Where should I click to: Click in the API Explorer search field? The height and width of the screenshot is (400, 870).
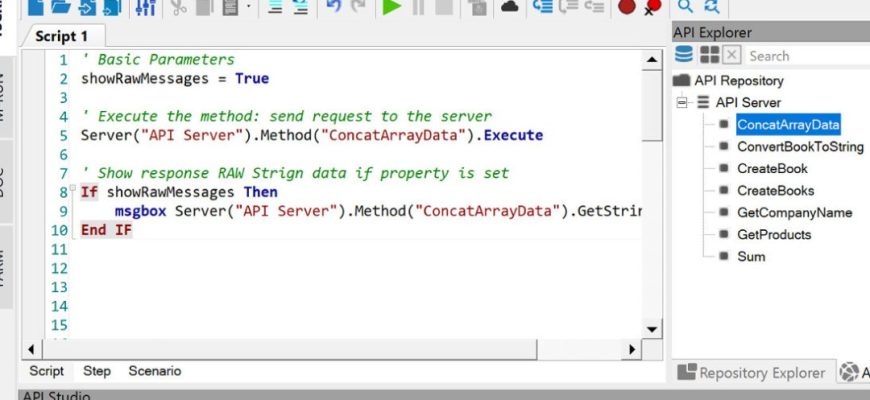[x=805, y=56]
